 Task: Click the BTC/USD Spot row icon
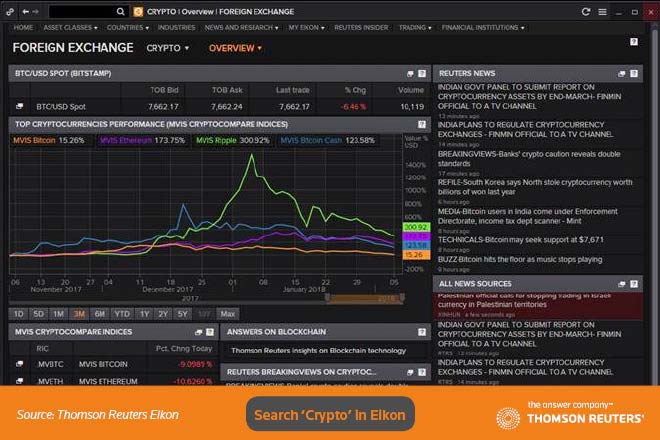(x=19, y=106)
